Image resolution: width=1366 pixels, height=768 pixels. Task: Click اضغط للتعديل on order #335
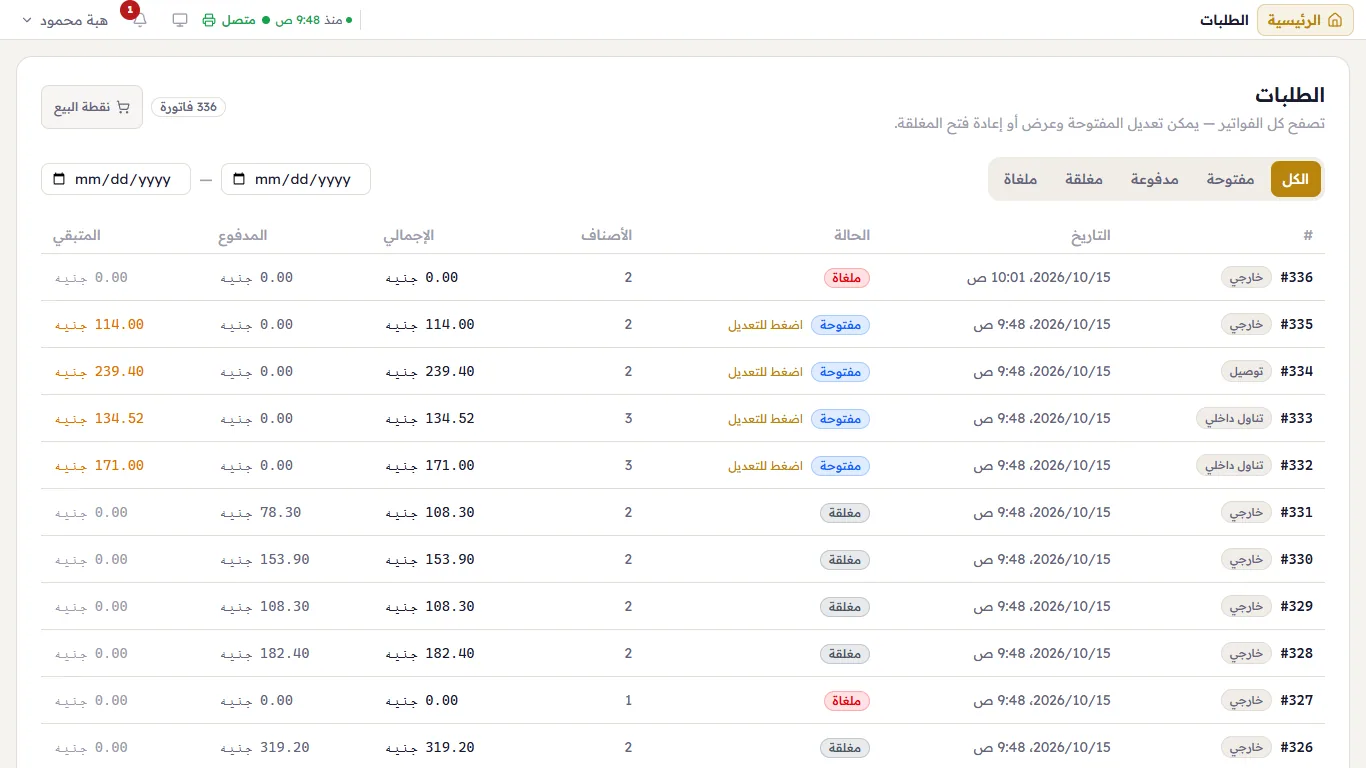pos(765,325)
